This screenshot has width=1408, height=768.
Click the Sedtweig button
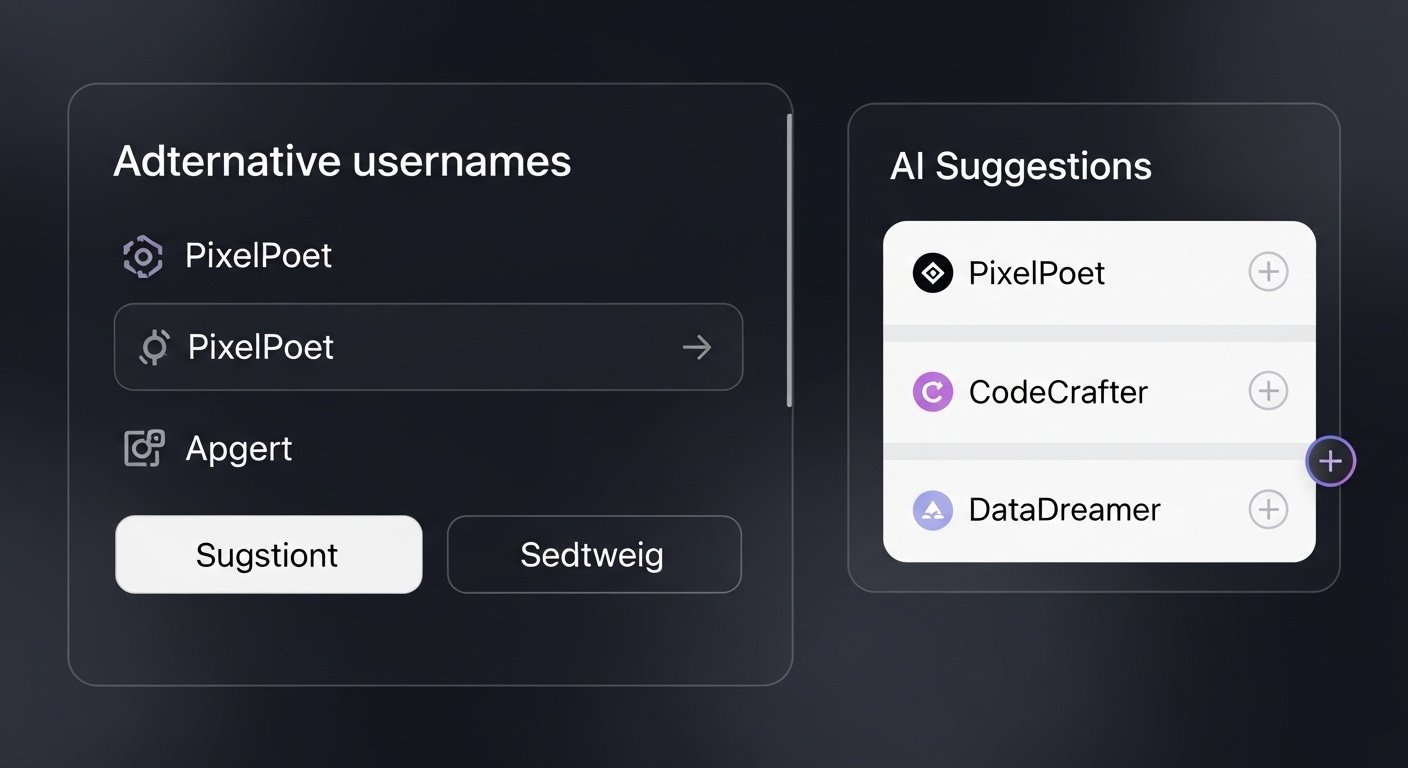[594, 554]
